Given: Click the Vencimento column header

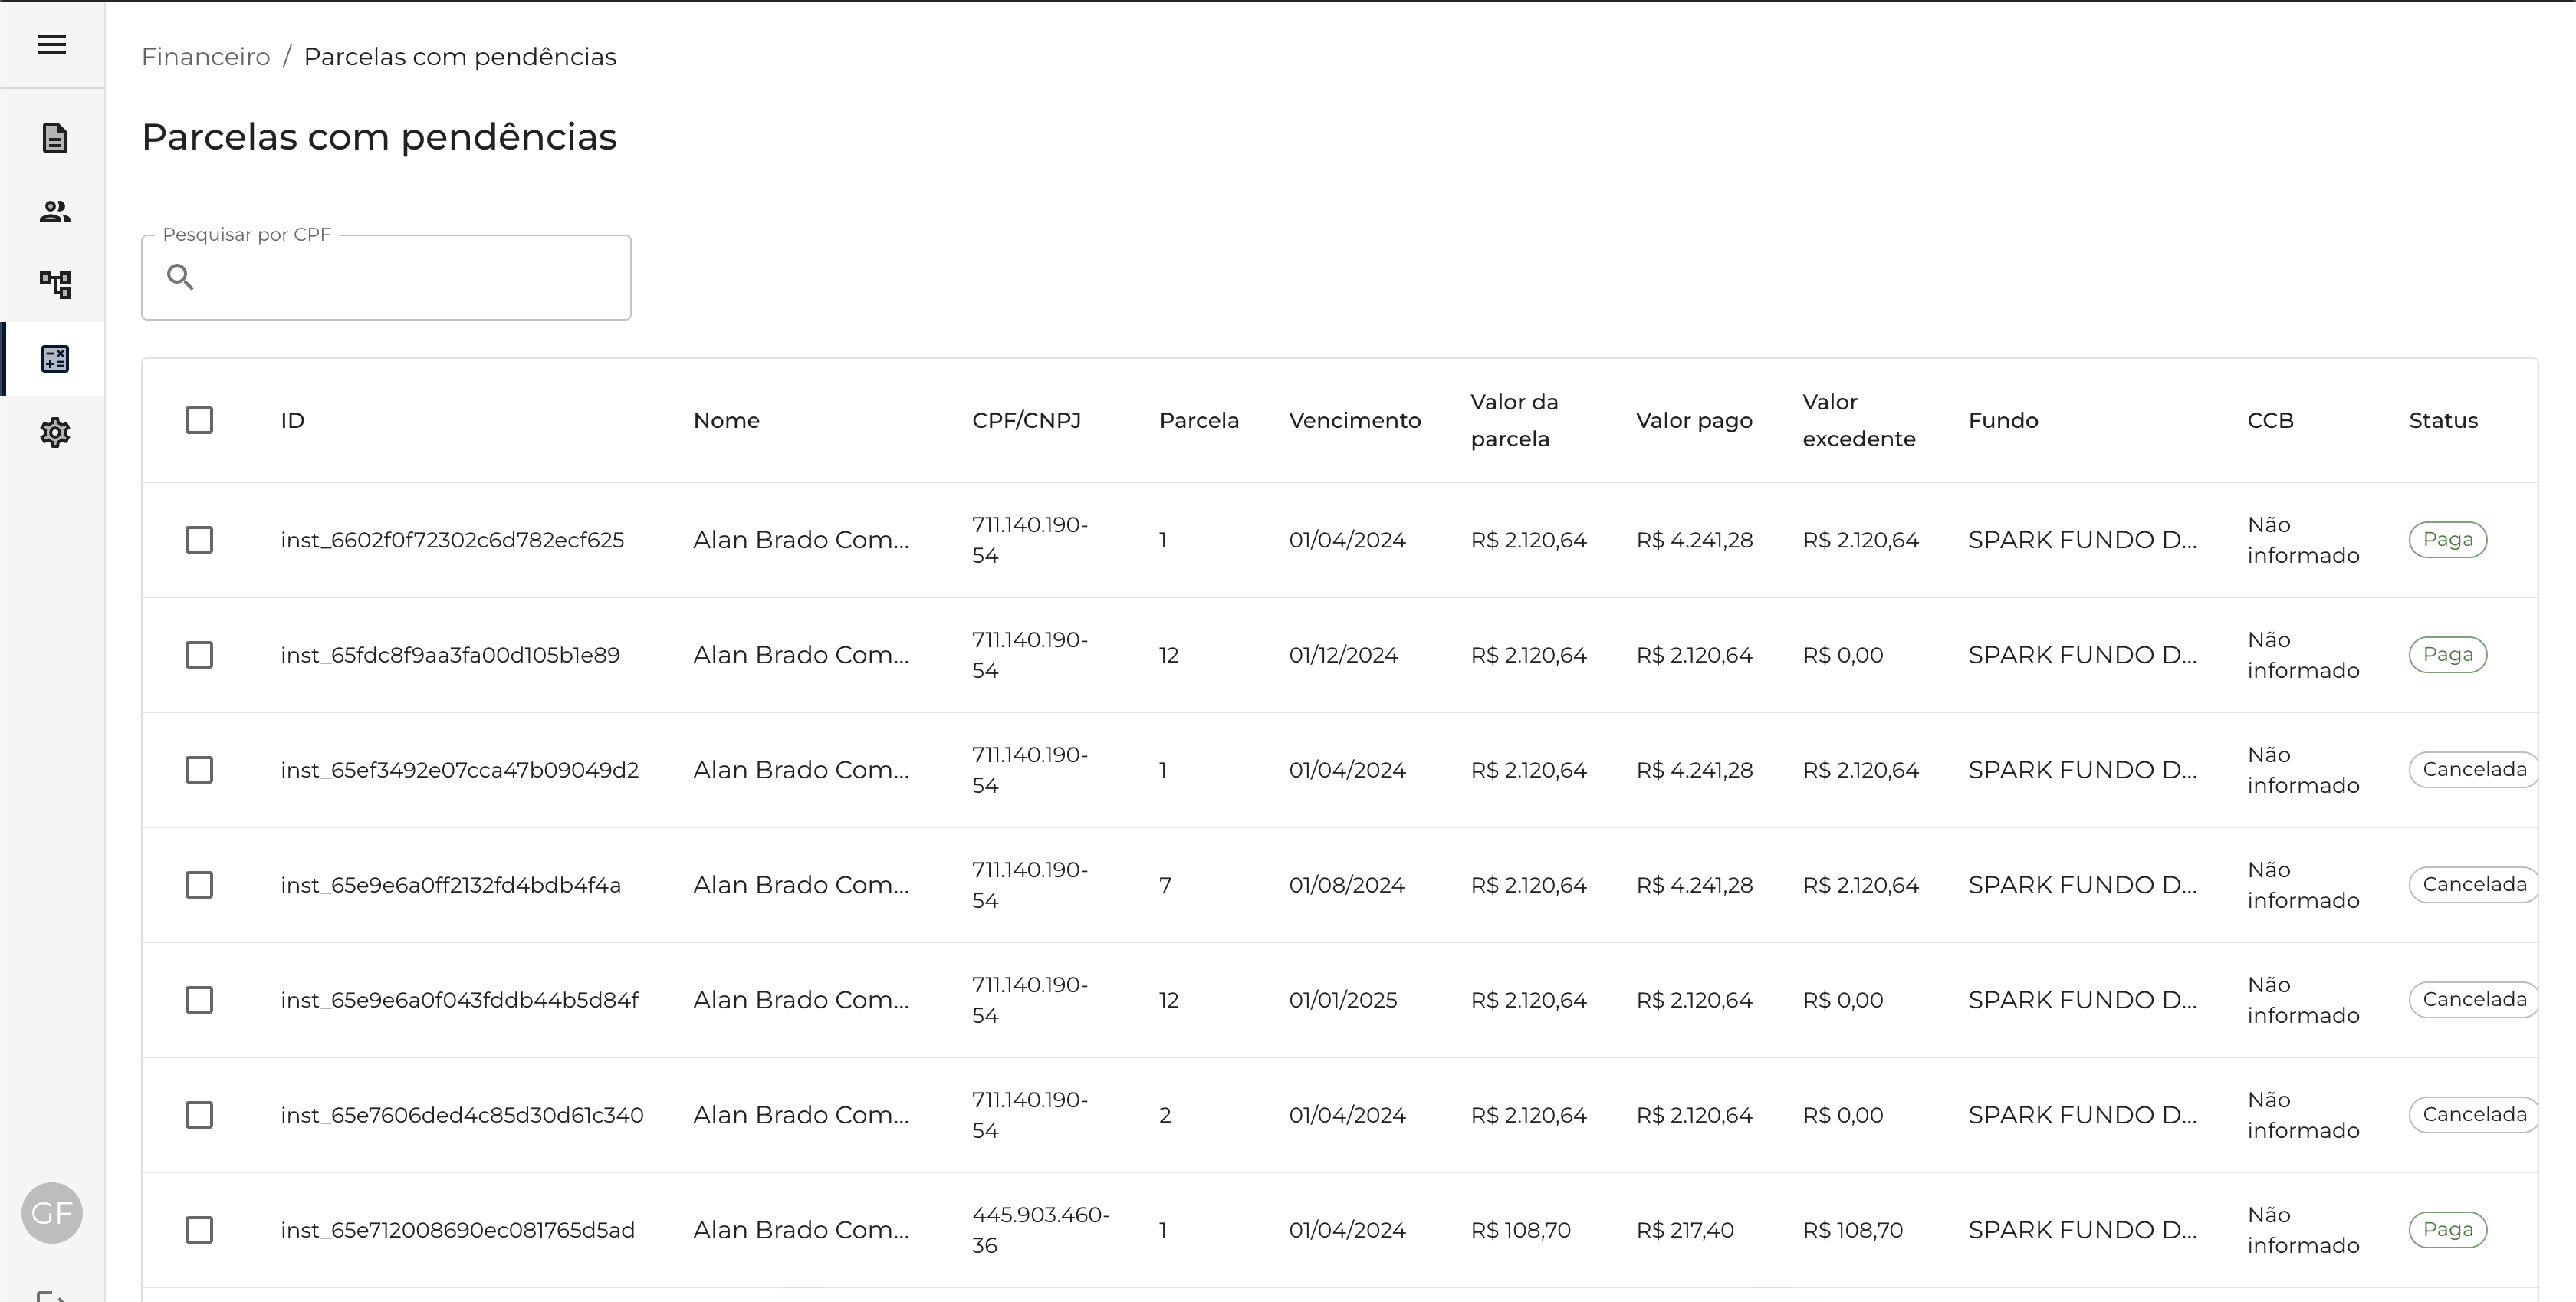Looking at the screenshot, I should click(x=1354, y=421).
